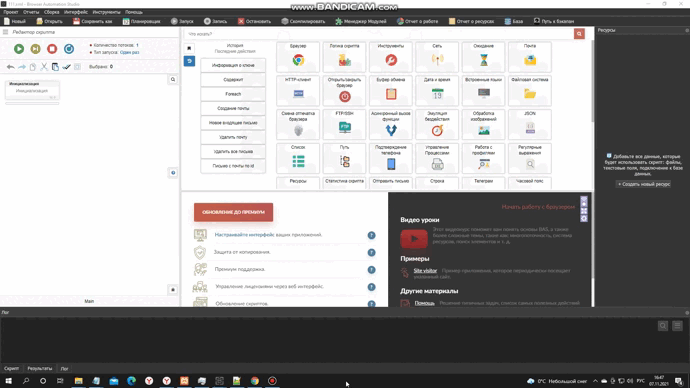Open the Помощь menu in menu bar
690x388 pixels.
(x=134, y=12)
